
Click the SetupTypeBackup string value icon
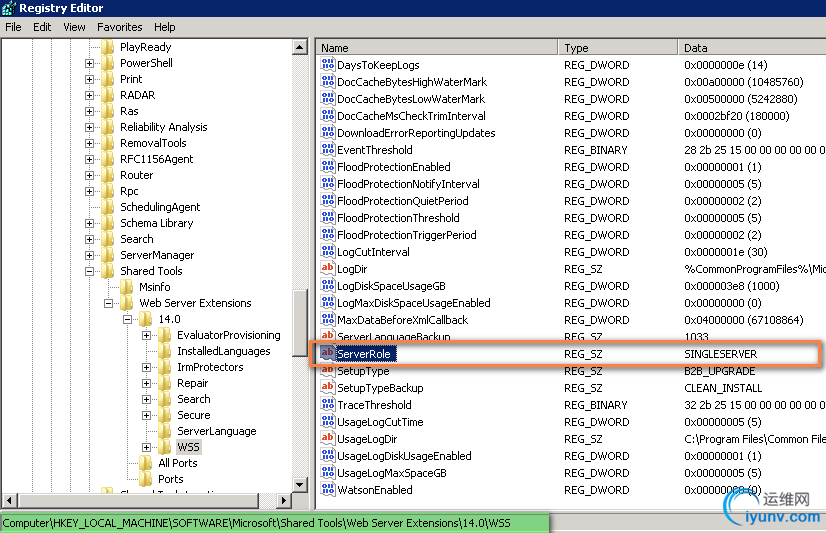pyautogui.click(x=328, y=387)
